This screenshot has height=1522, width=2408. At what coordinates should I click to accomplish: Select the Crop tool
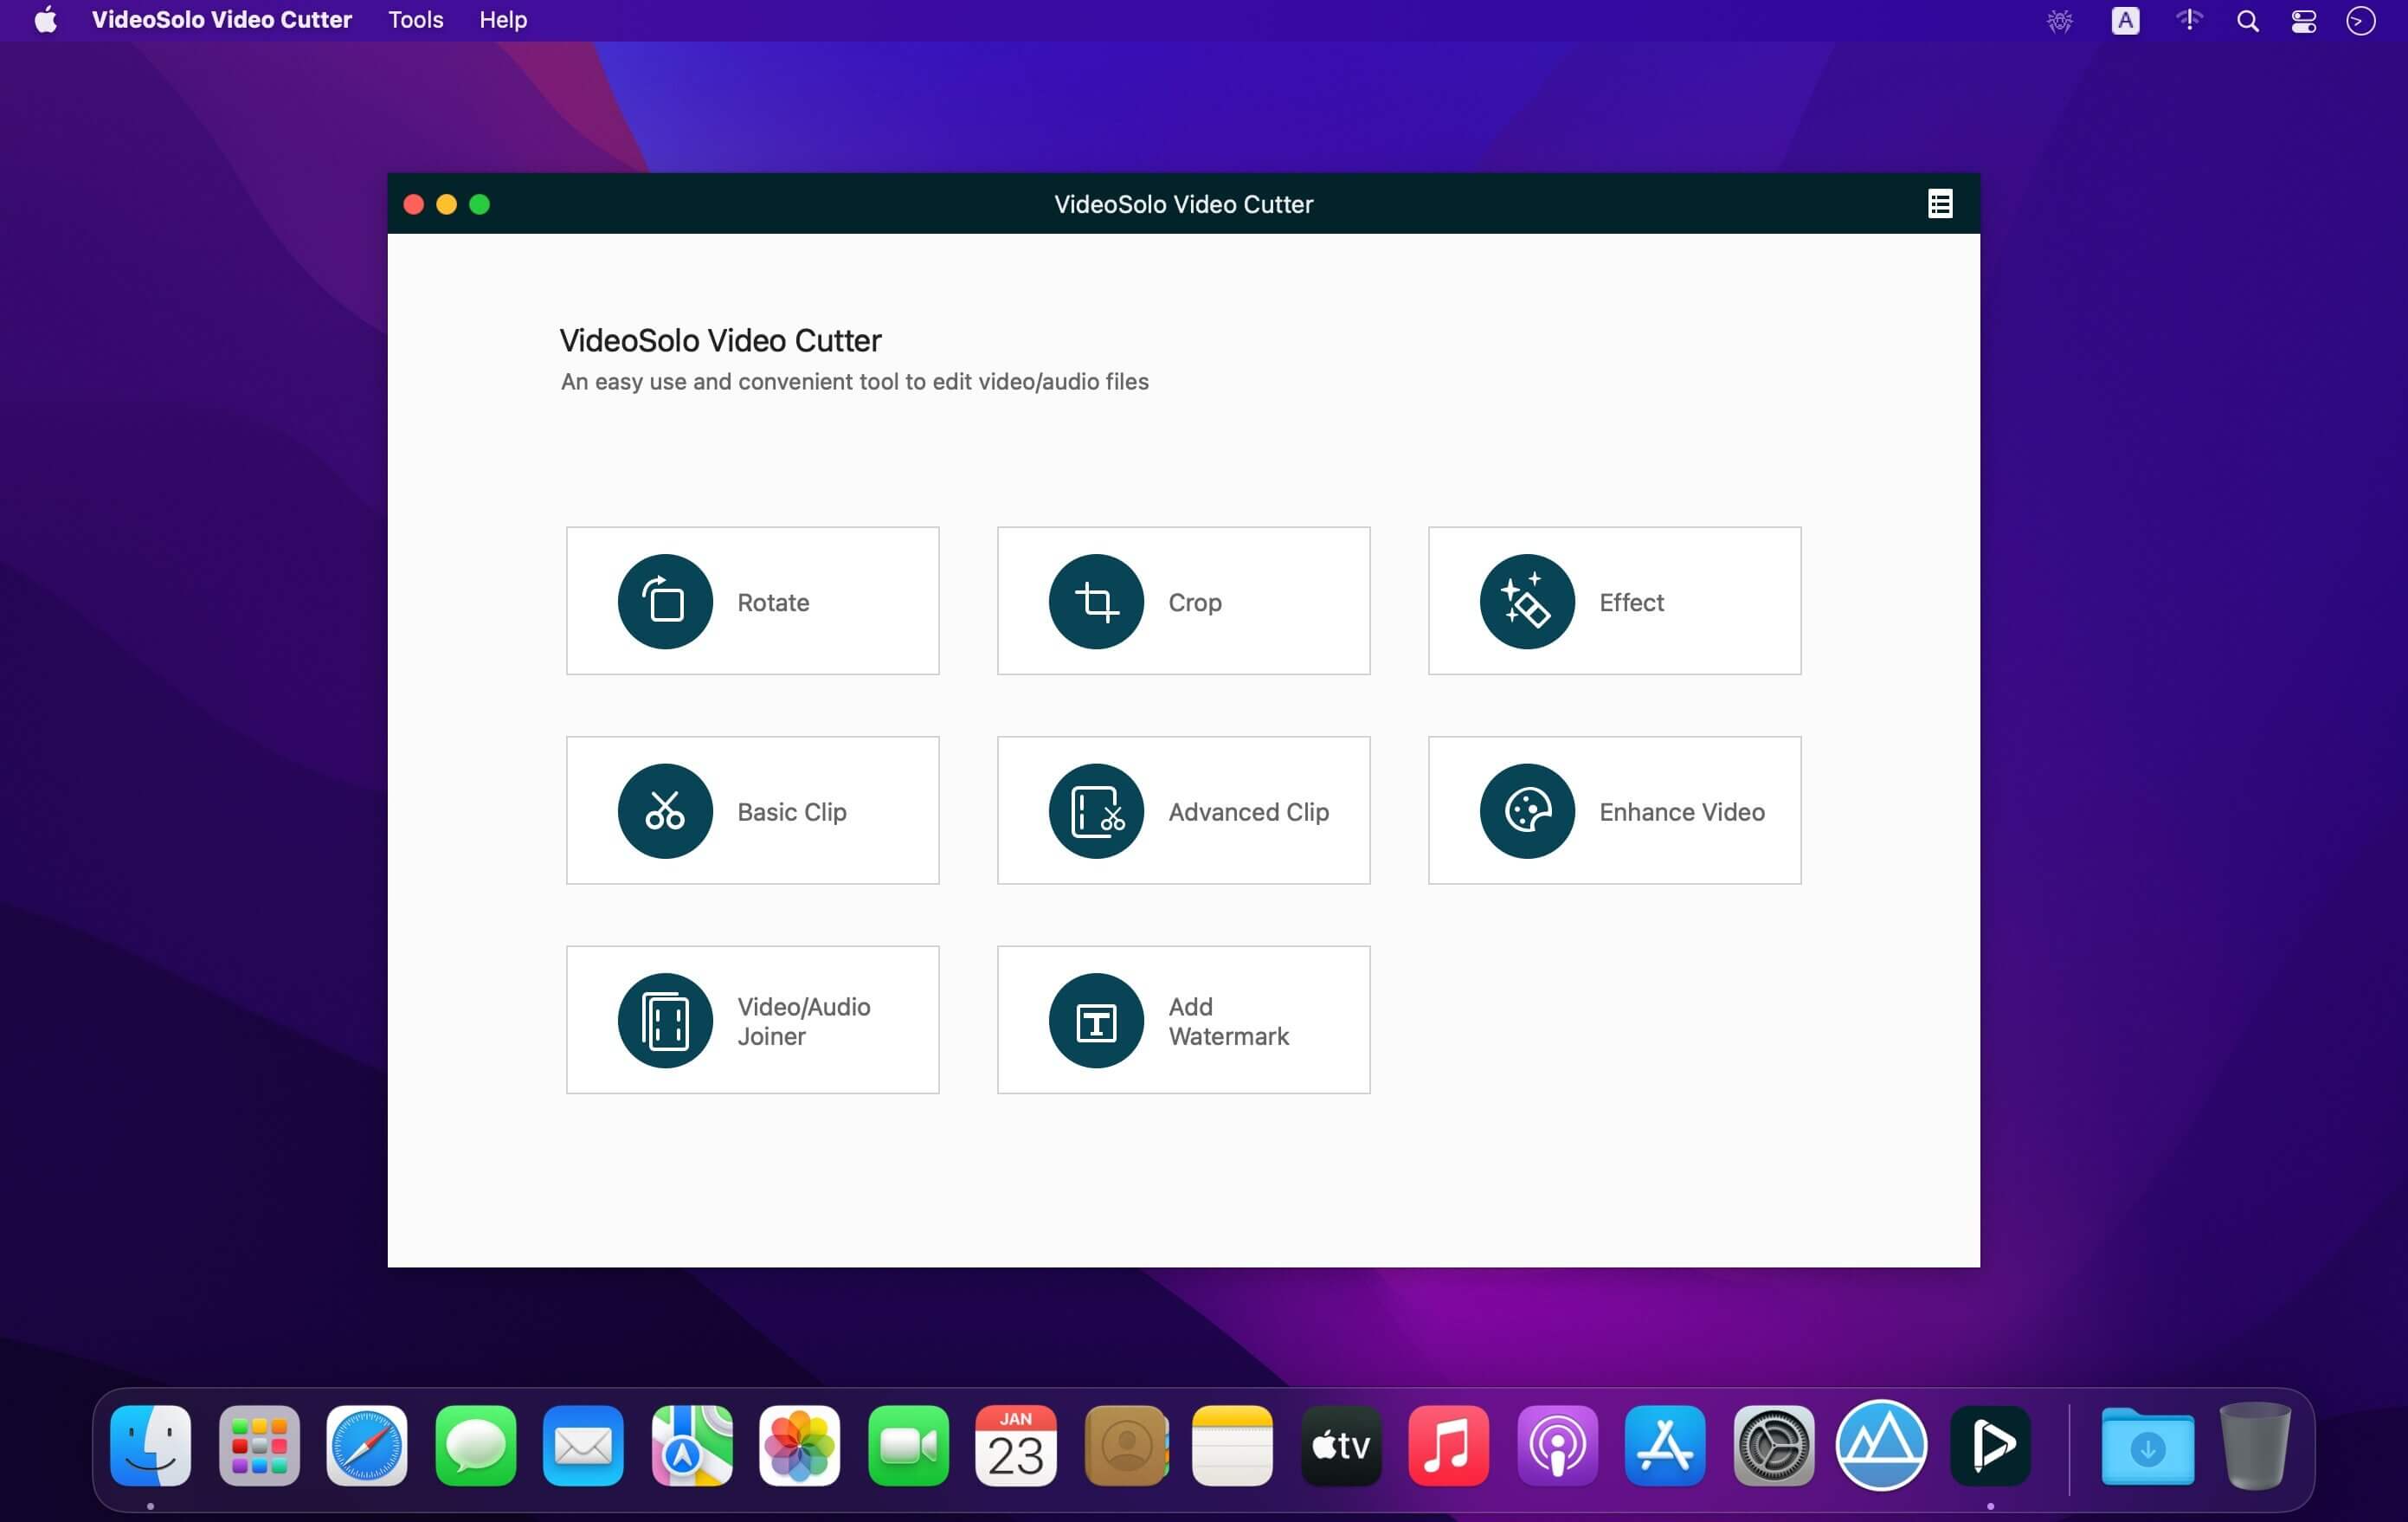1183,602
